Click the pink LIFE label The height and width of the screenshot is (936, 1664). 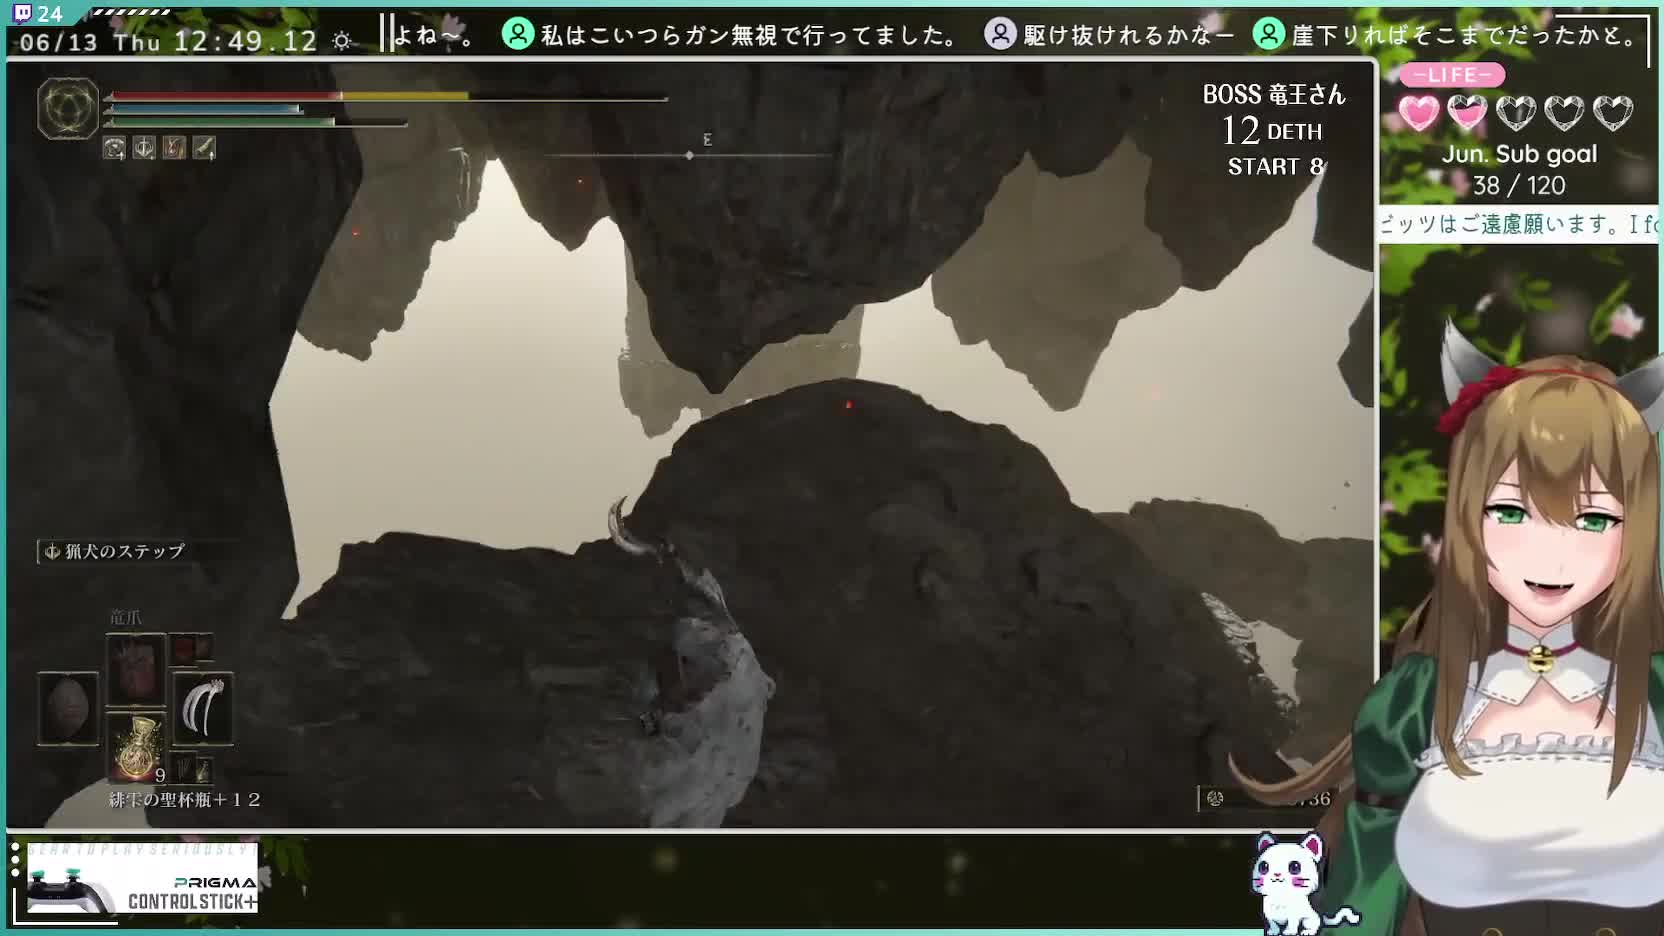tap(1451, 75)
